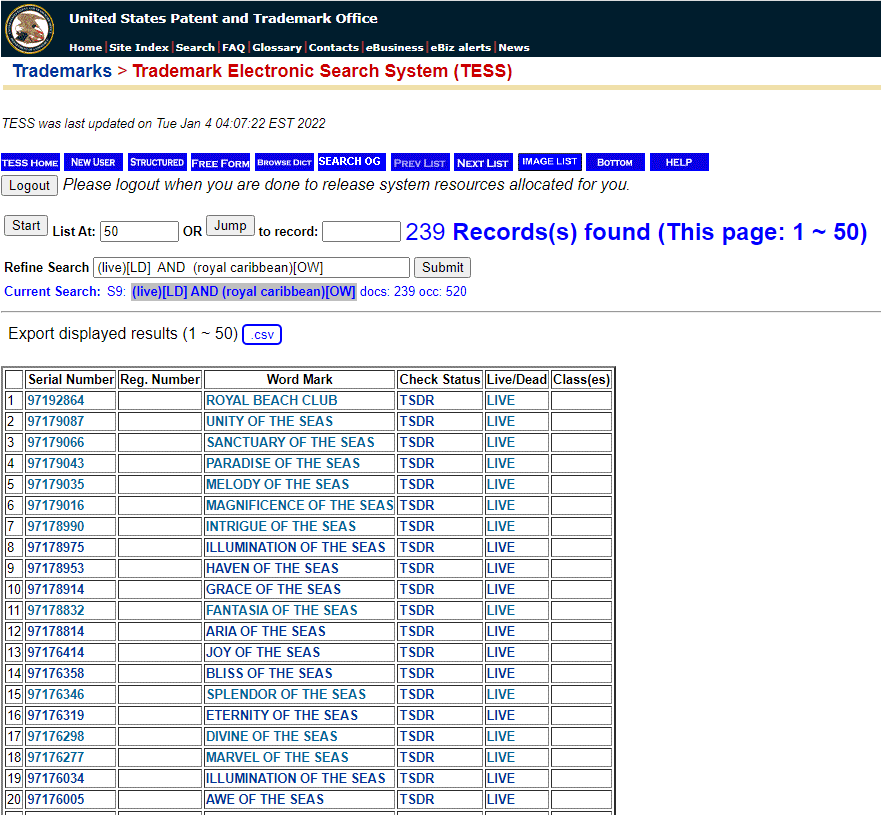Open eBiz alerts header link
Screen dimensions: 881x816
click(x=461, y=48)
